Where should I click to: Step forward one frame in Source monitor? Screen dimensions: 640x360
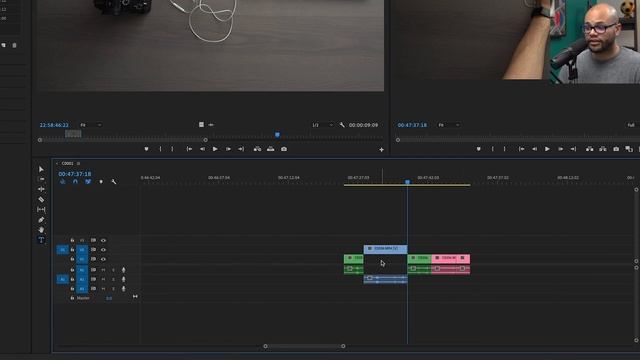click(x=228, y=149)
